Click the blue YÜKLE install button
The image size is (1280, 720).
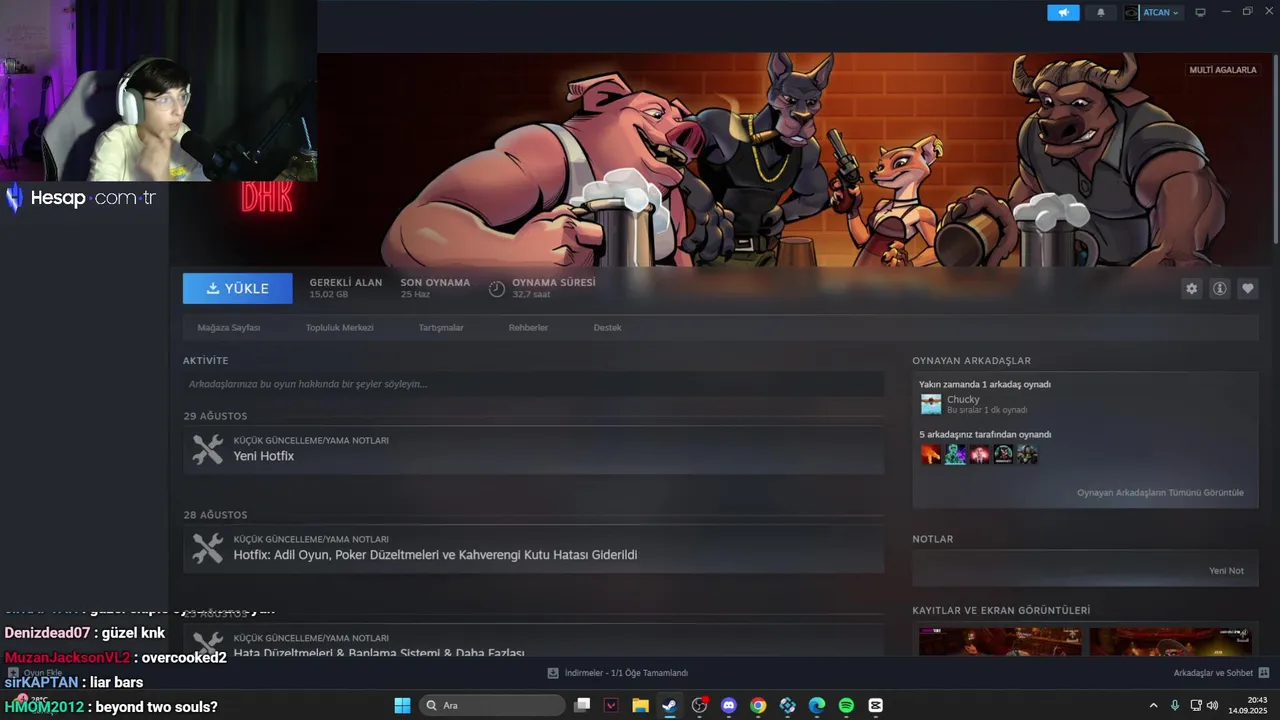[x=238, y=288]
